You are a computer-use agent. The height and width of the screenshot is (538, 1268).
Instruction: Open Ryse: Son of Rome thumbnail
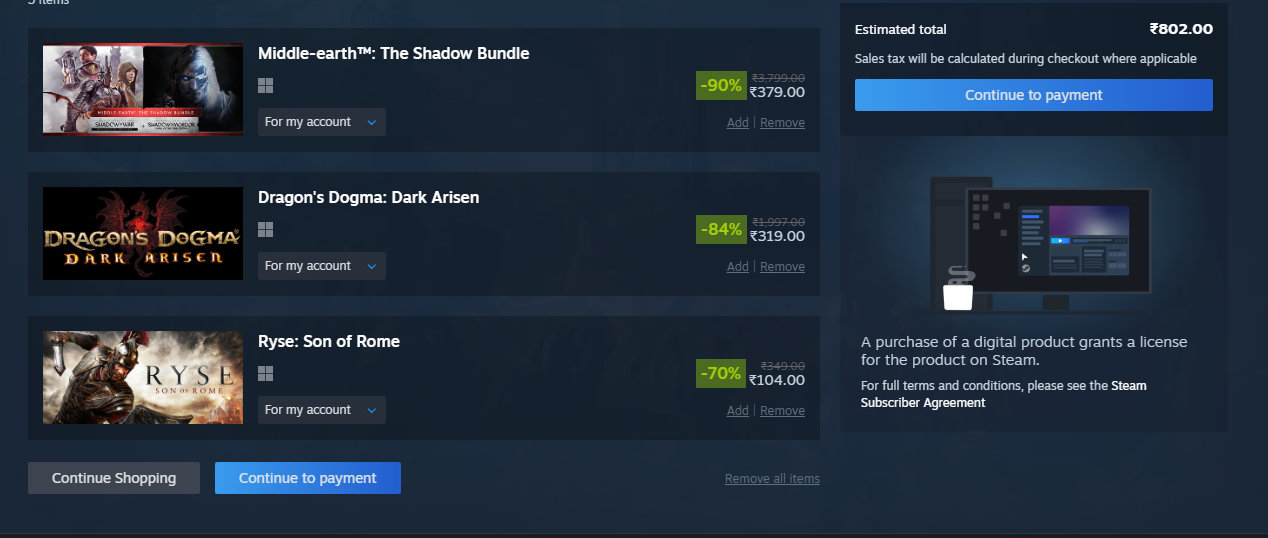tap(143, 378)
